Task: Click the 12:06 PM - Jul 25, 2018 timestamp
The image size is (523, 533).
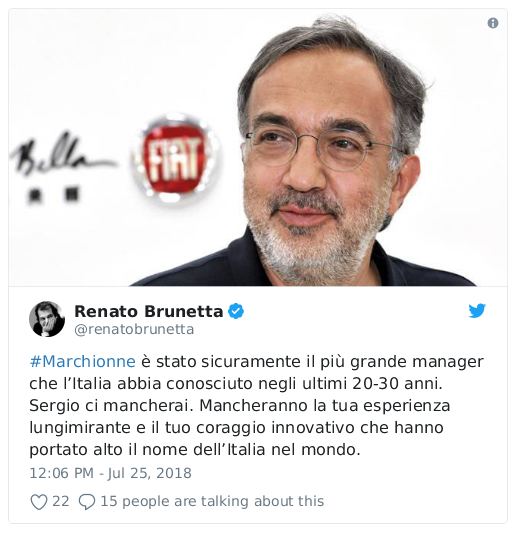Action: pyautogui.click(x=110, y=473)
